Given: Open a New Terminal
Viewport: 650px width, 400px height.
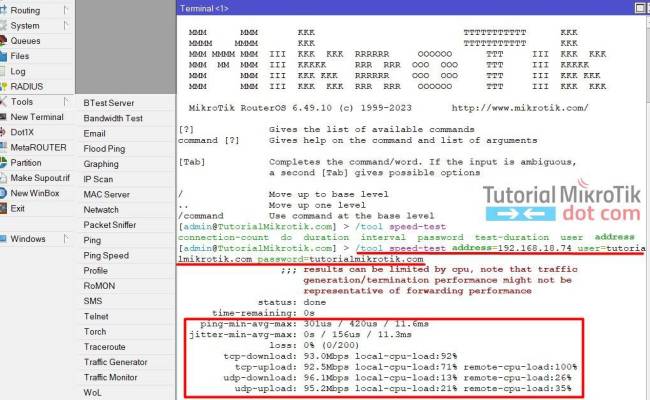Looking at the screenshot, I should pyautogui.click(x=37, y=117).
